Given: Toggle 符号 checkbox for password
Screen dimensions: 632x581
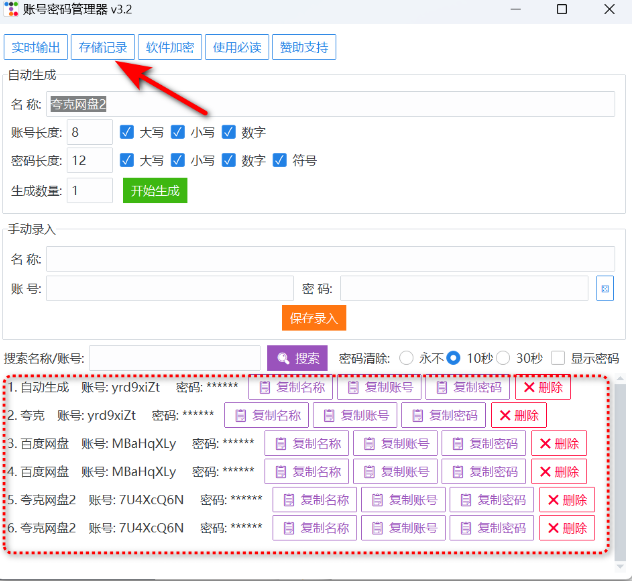Looking at the screenshot, I should (x=280, y=160).
